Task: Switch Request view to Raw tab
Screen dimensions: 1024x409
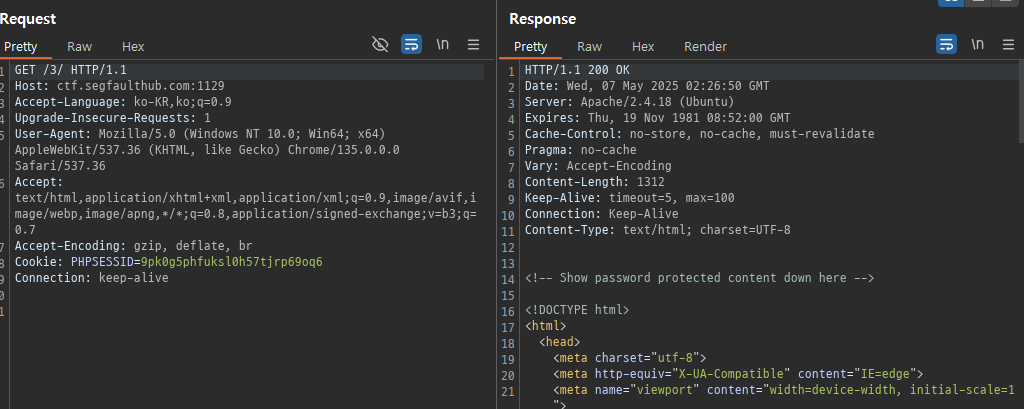Action: pyautogui.click(x=80, y=46)
